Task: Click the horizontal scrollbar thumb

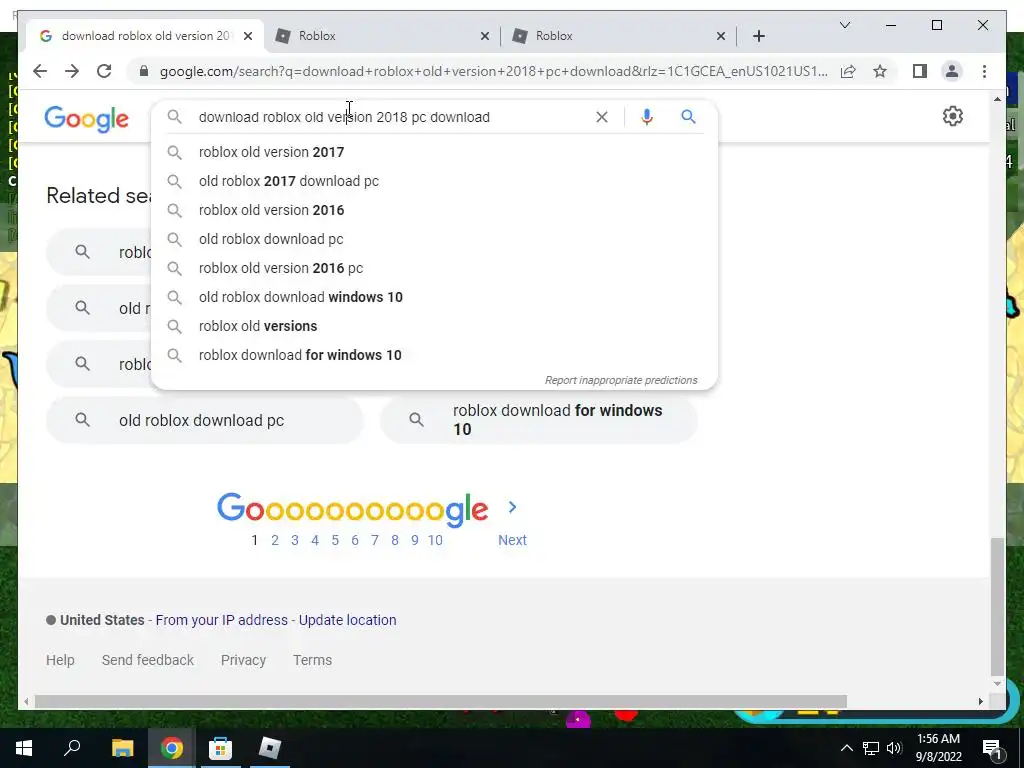Action: pos(441,701)
